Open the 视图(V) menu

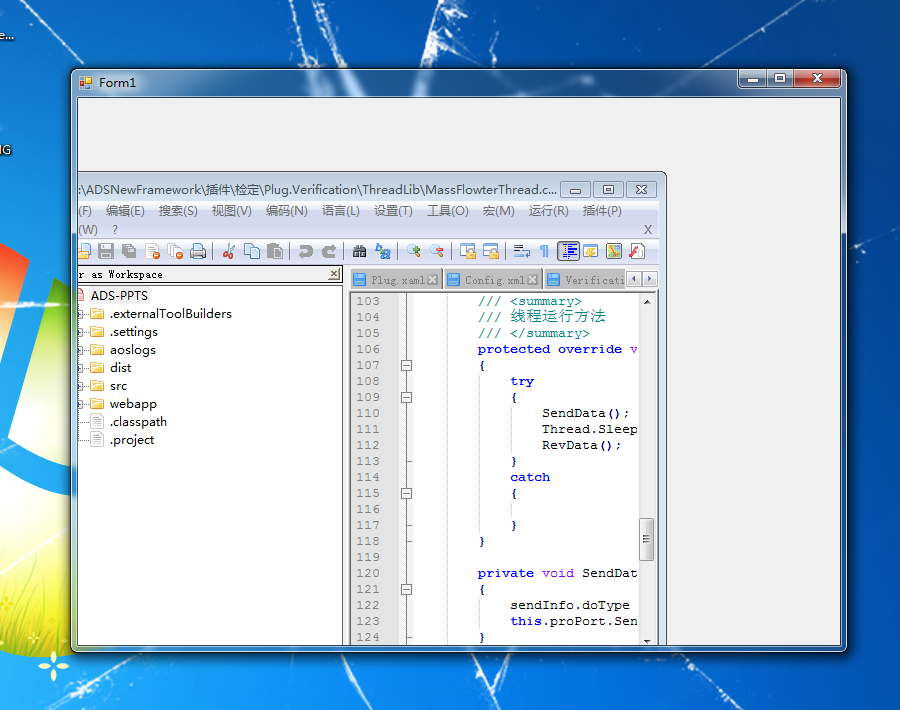[231, 211]
